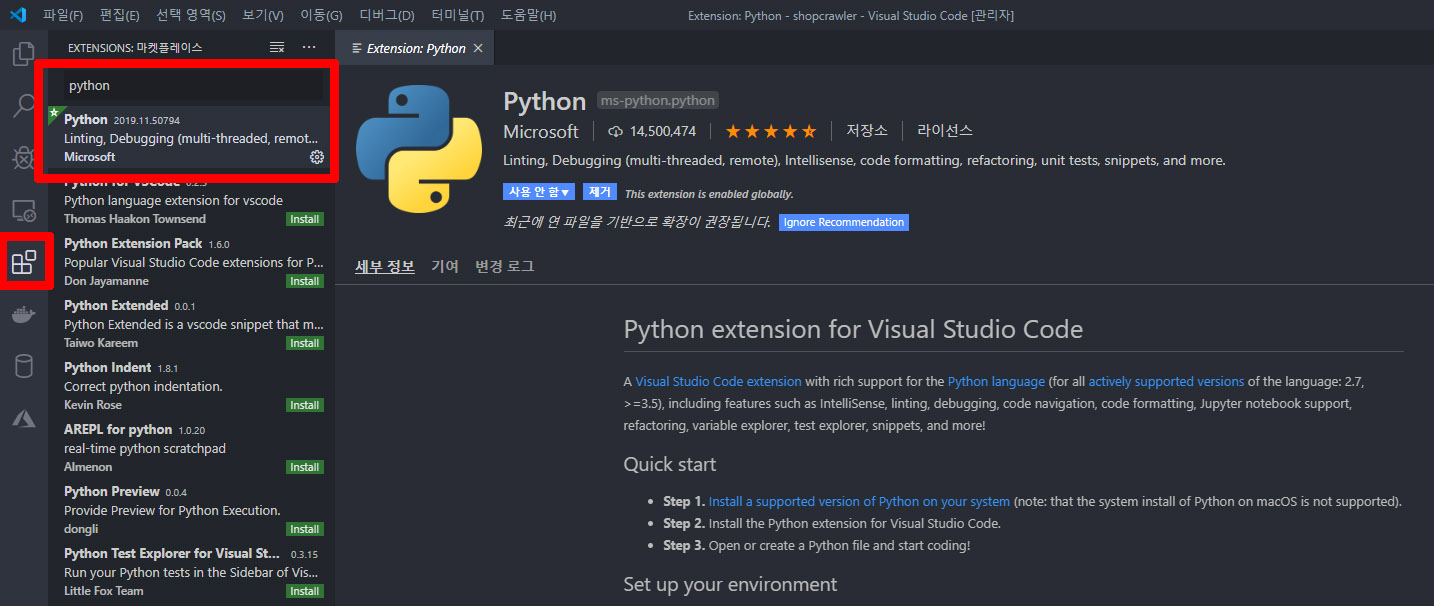Image resolution: width=1434 pixels, height=606 pixels.
Task: Open 'Install a supported version of Python' link
Action: 860,501
